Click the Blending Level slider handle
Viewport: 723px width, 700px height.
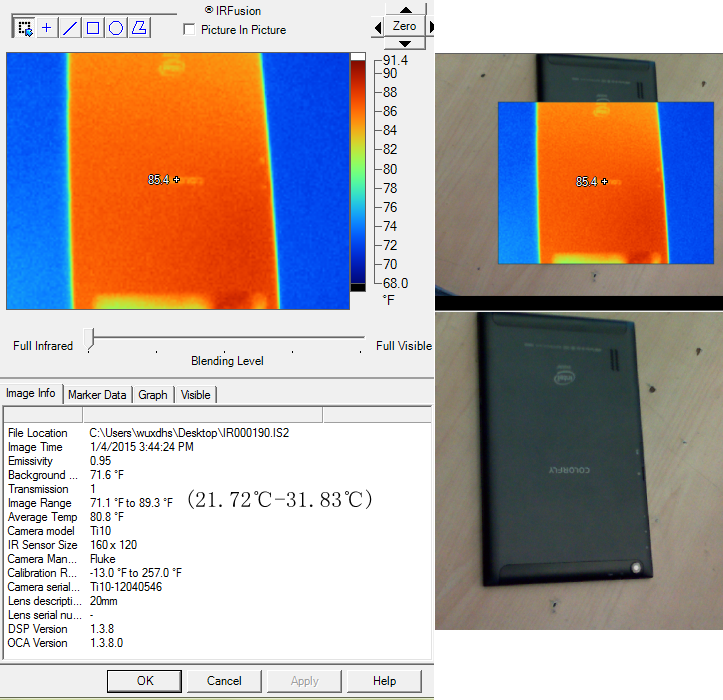(89, 340)
